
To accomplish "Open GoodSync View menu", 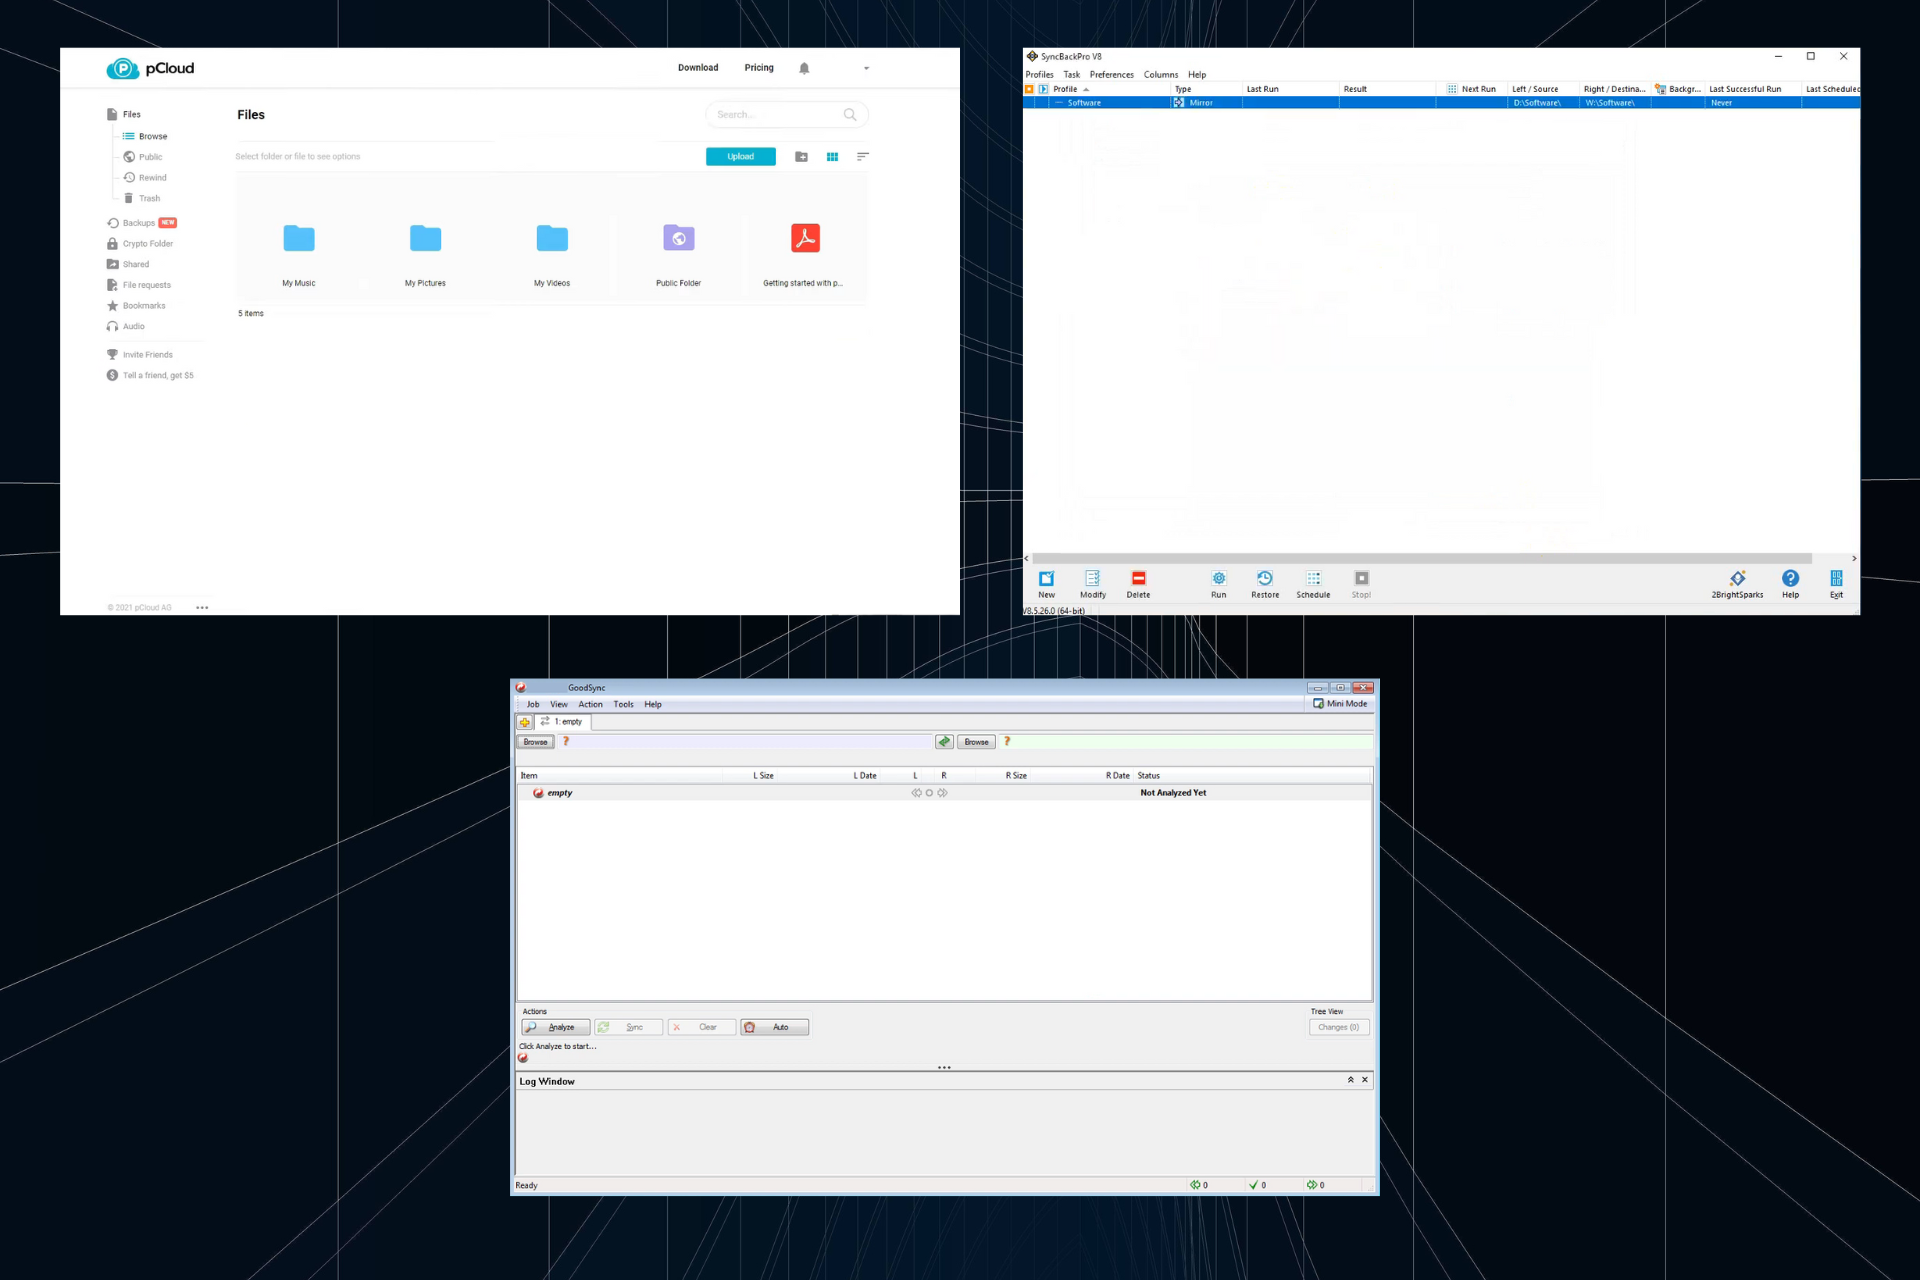I will pos(559,705).
